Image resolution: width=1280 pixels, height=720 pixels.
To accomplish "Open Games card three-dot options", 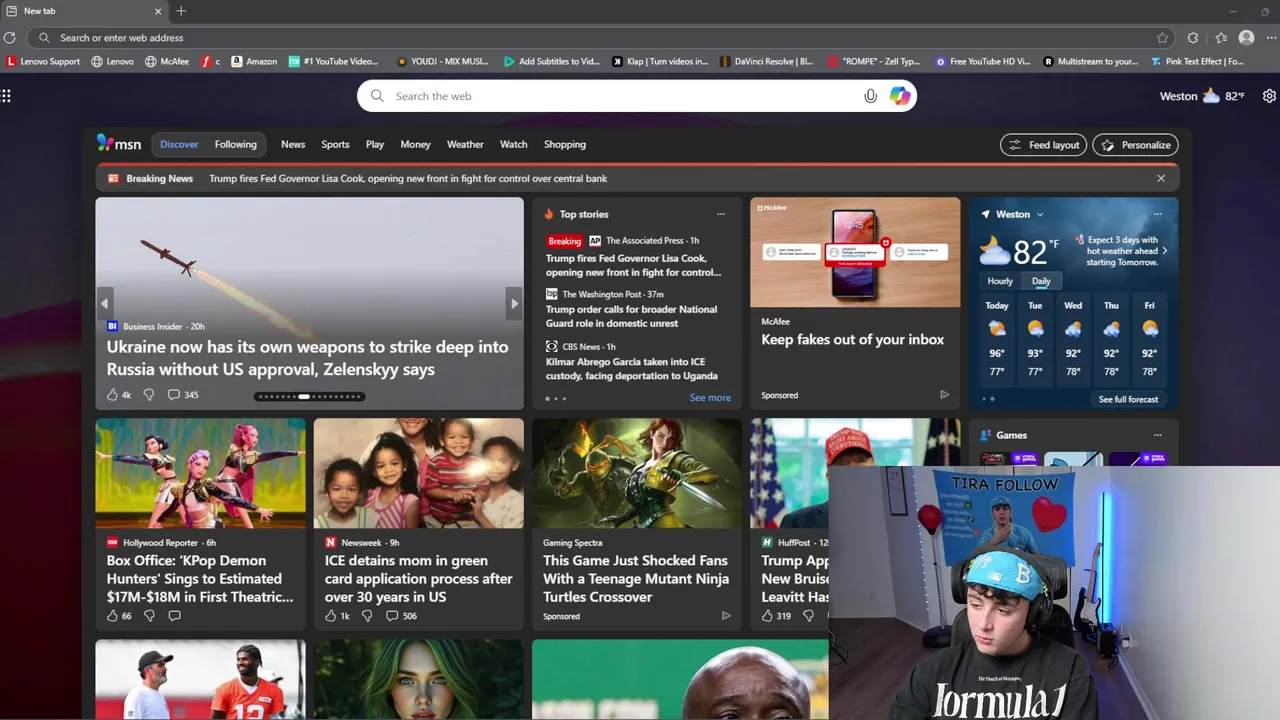I will pyautogui.click(x=1157, y=435).
